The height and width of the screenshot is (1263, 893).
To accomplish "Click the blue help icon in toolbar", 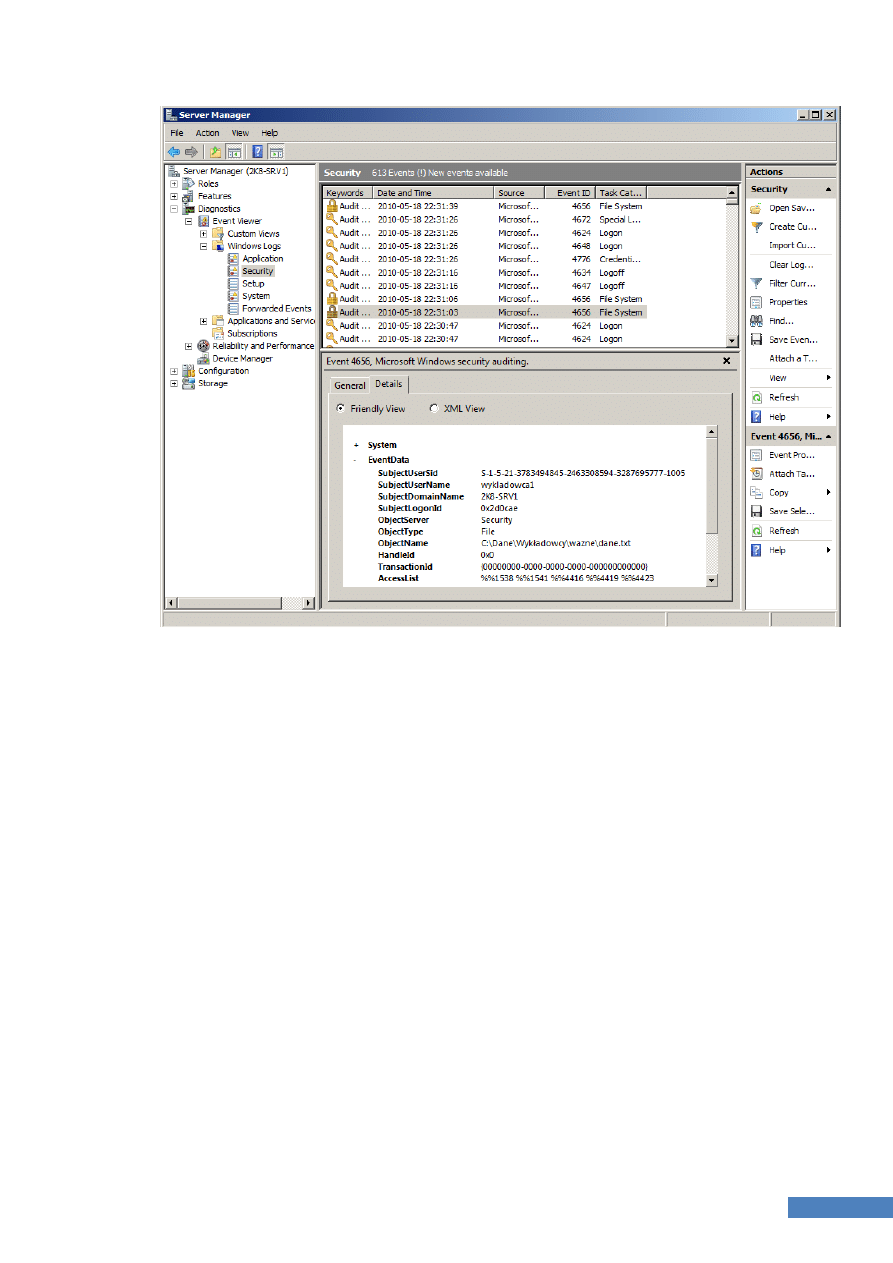I will pos(257,152).
